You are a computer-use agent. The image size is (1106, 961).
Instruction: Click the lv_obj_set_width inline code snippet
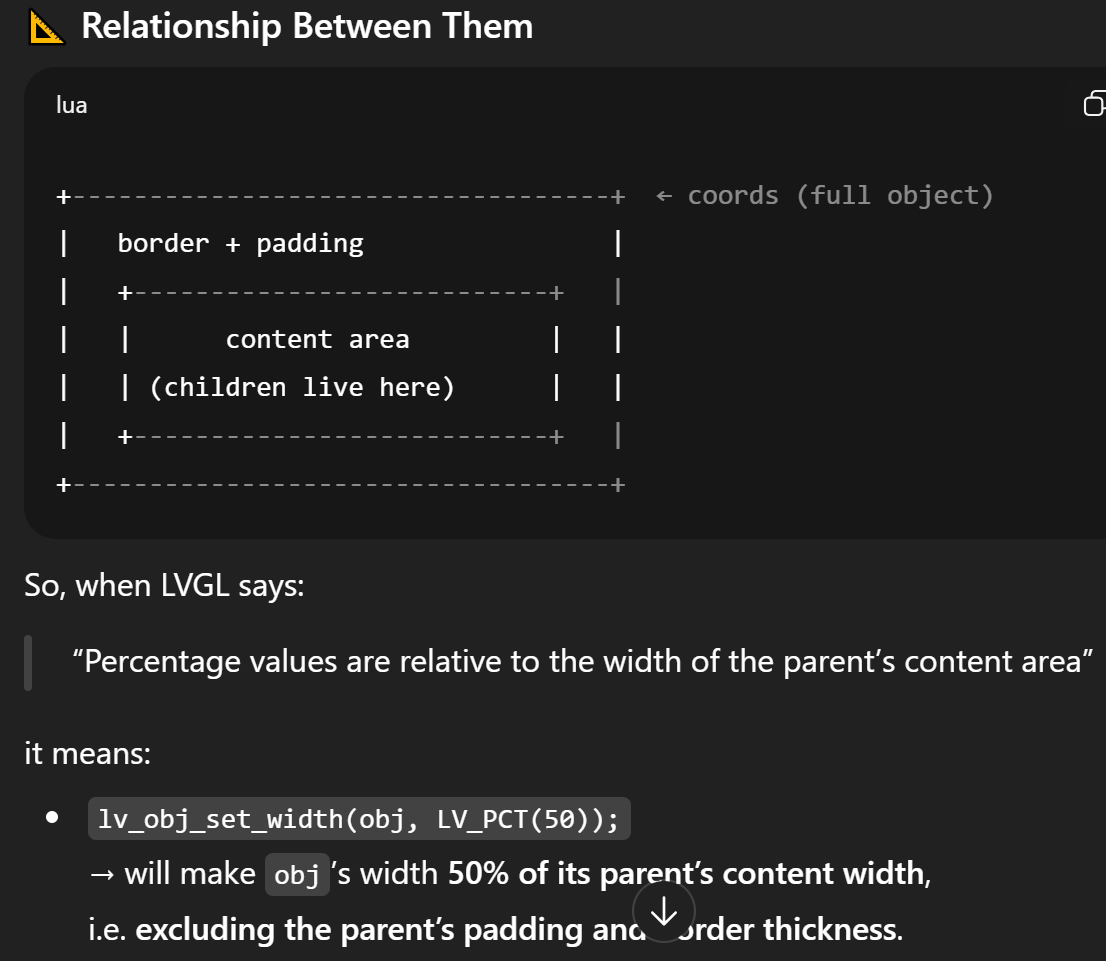pos(359,819)
